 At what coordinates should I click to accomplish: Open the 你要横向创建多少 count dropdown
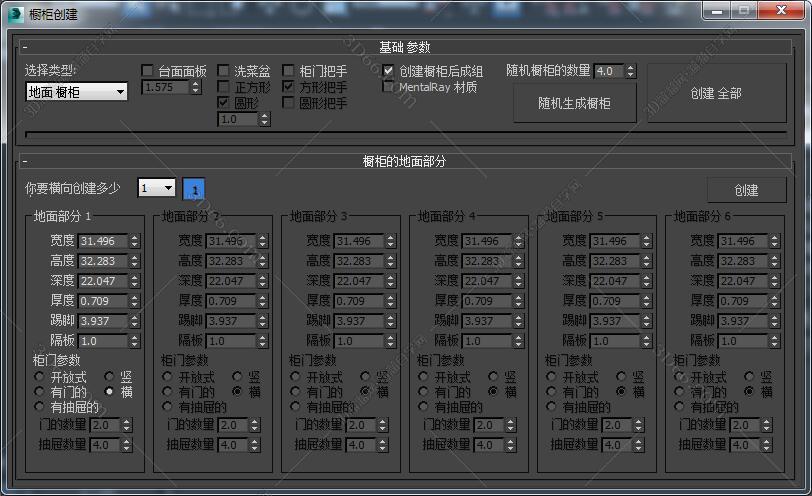point(156,188)
